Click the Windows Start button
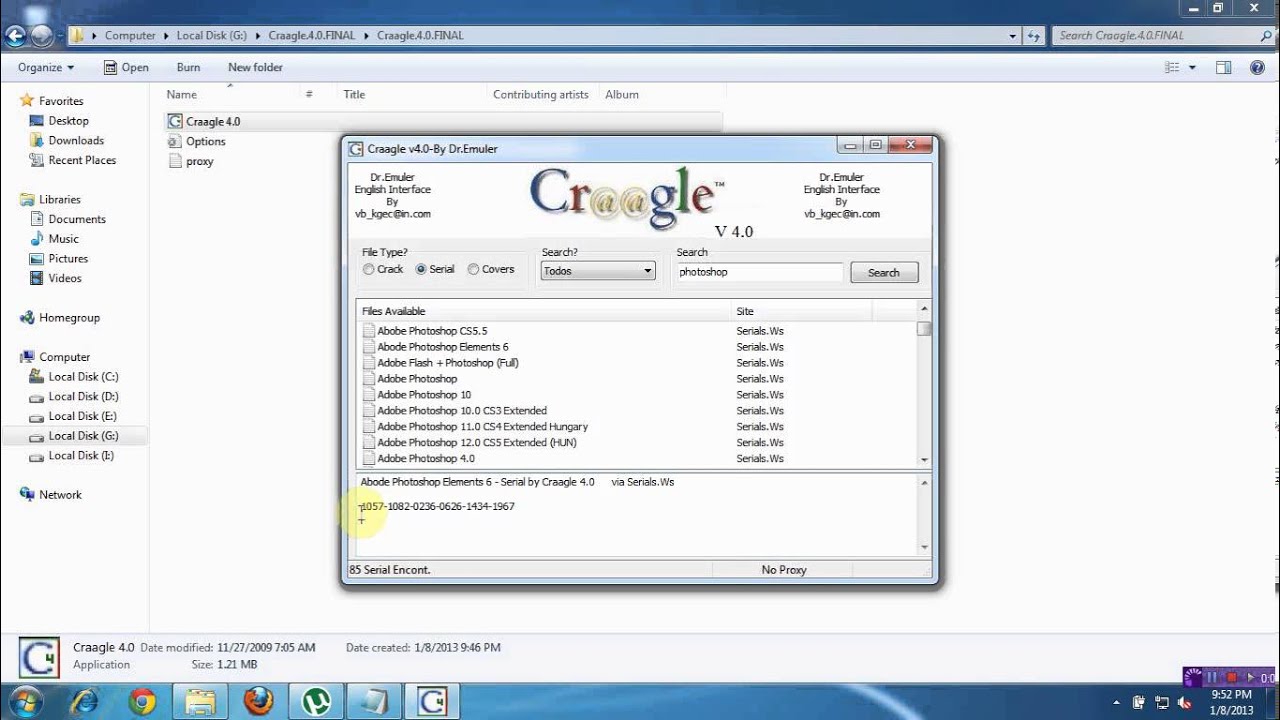Viewport: 1280px width, 720px height. (x=25, y=701)
